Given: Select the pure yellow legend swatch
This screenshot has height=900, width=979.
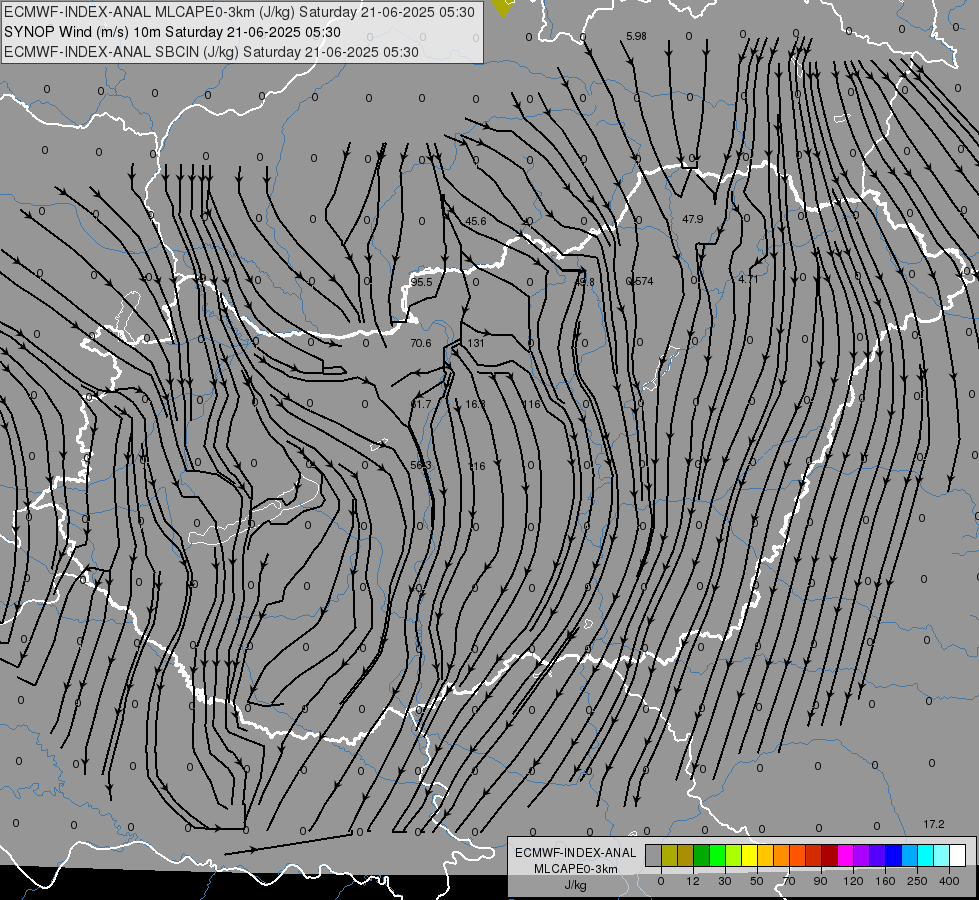Looking at the screenshot, I should point(749,855).
